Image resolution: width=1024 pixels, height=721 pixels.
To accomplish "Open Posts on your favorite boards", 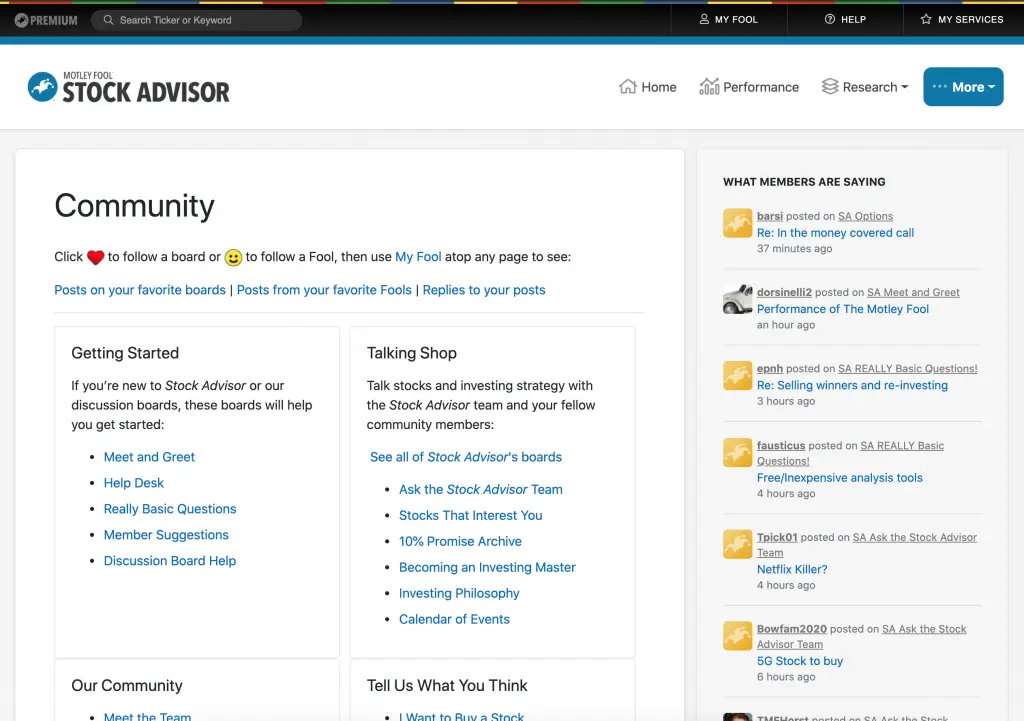I will (x=140, y=290).
